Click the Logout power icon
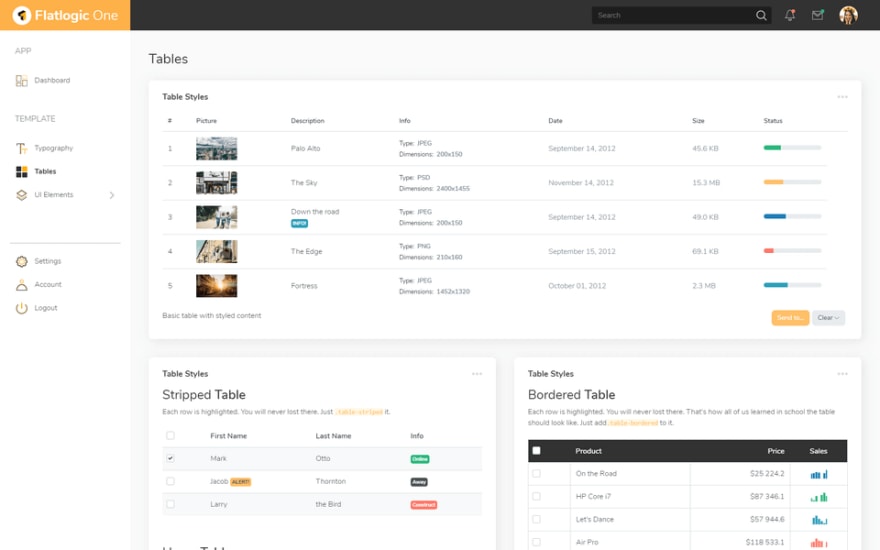This screenshot has height=550, width=880. 21,308
